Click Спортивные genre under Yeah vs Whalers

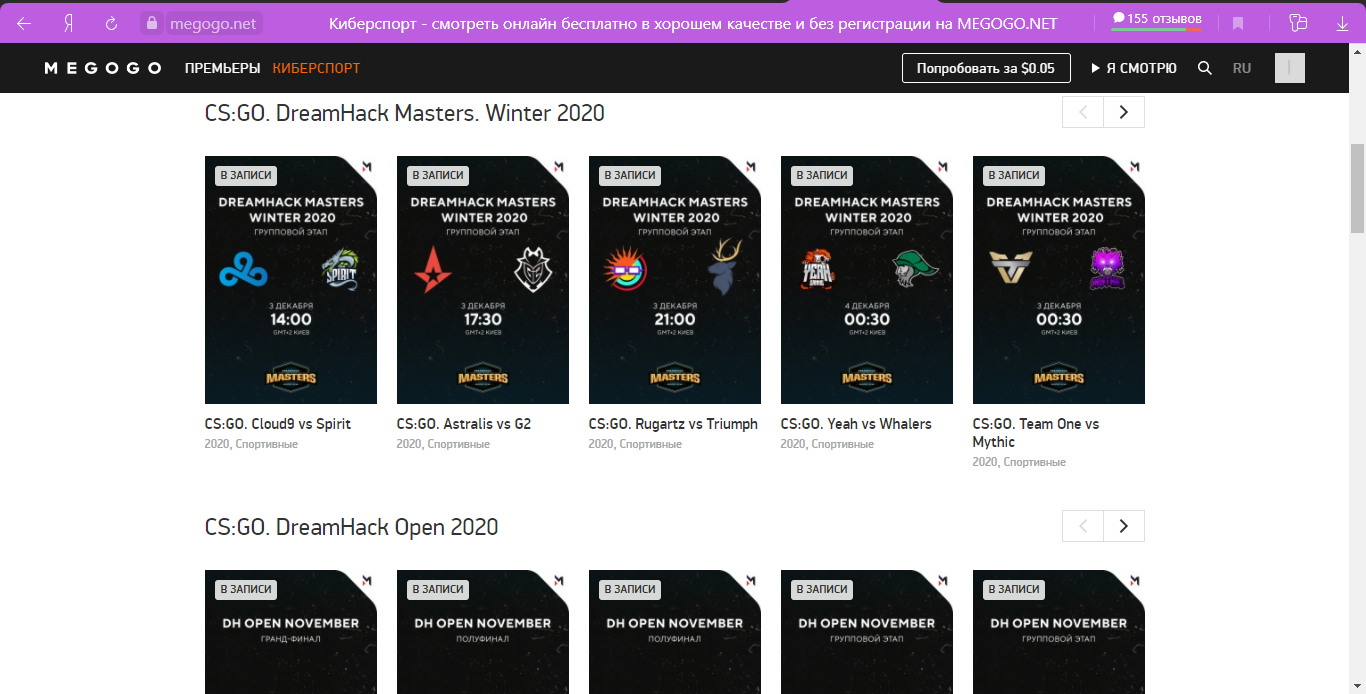843,444
